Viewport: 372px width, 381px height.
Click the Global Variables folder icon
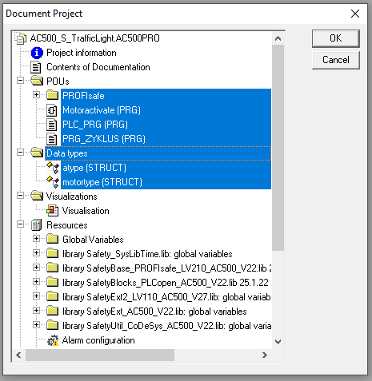pos(53,239)
